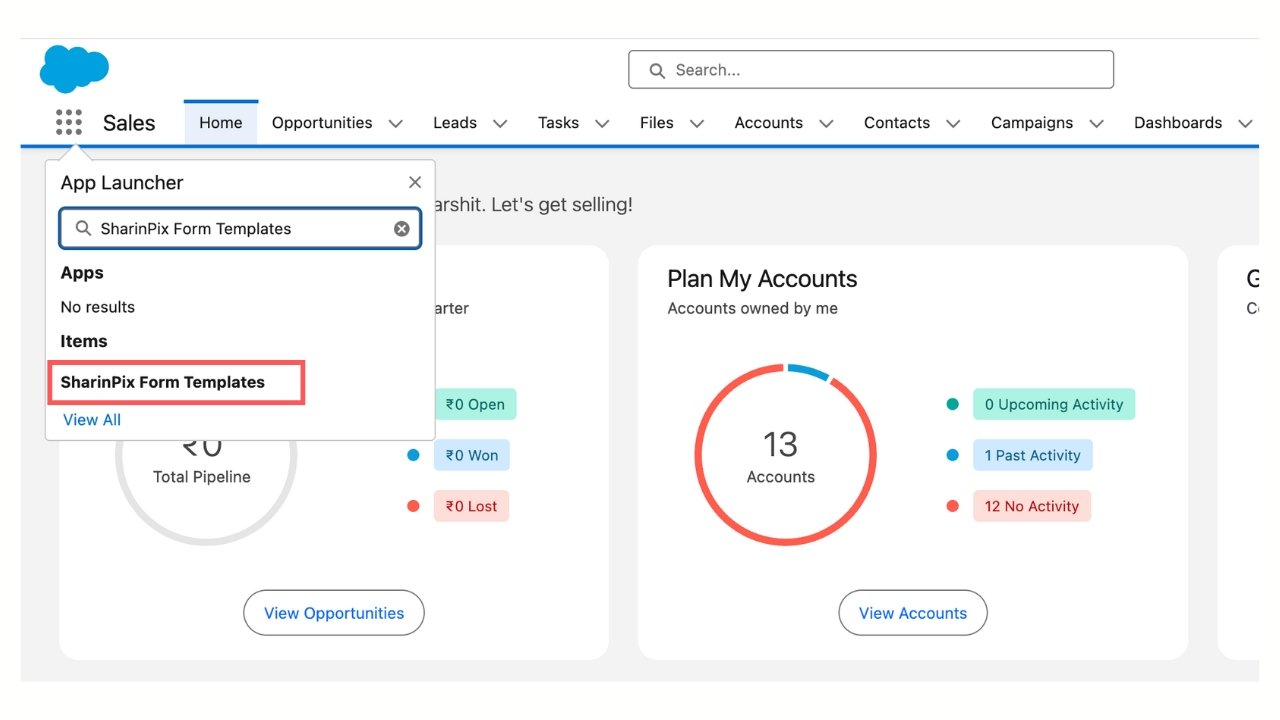Click the View Accounts button
The width and height of the screenshot is (1280, 720).
913,613
